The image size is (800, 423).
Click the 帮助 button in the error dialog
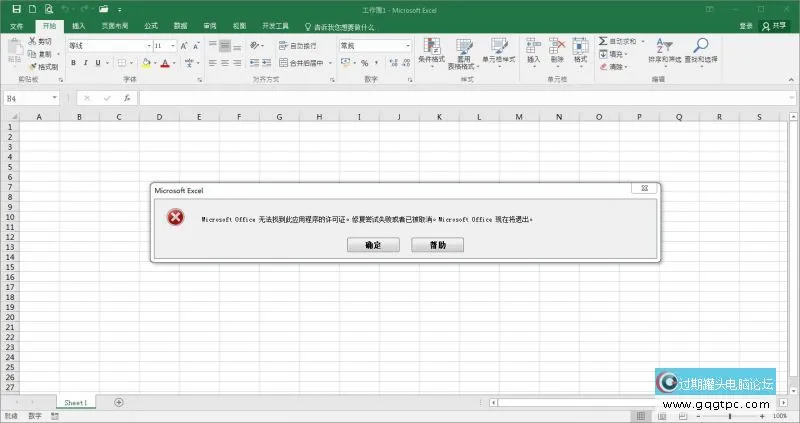[437, 245]
